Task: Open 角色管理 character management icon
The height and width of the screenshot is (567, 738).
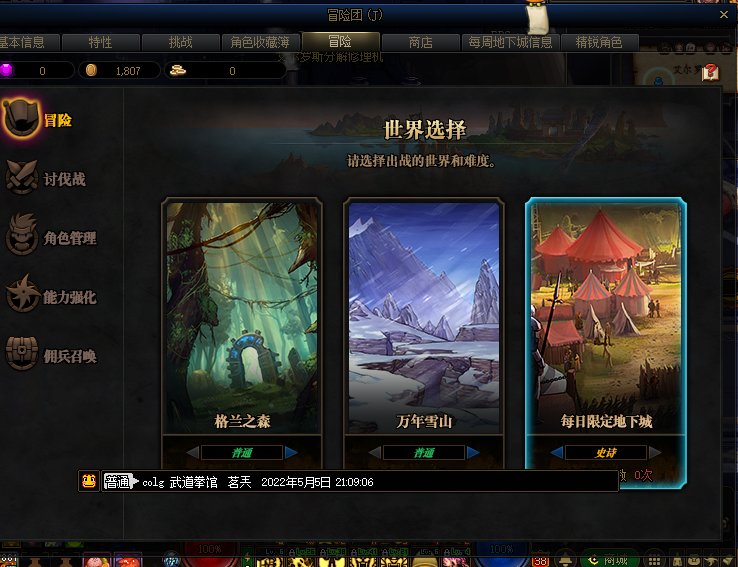Action: [22, 235]
